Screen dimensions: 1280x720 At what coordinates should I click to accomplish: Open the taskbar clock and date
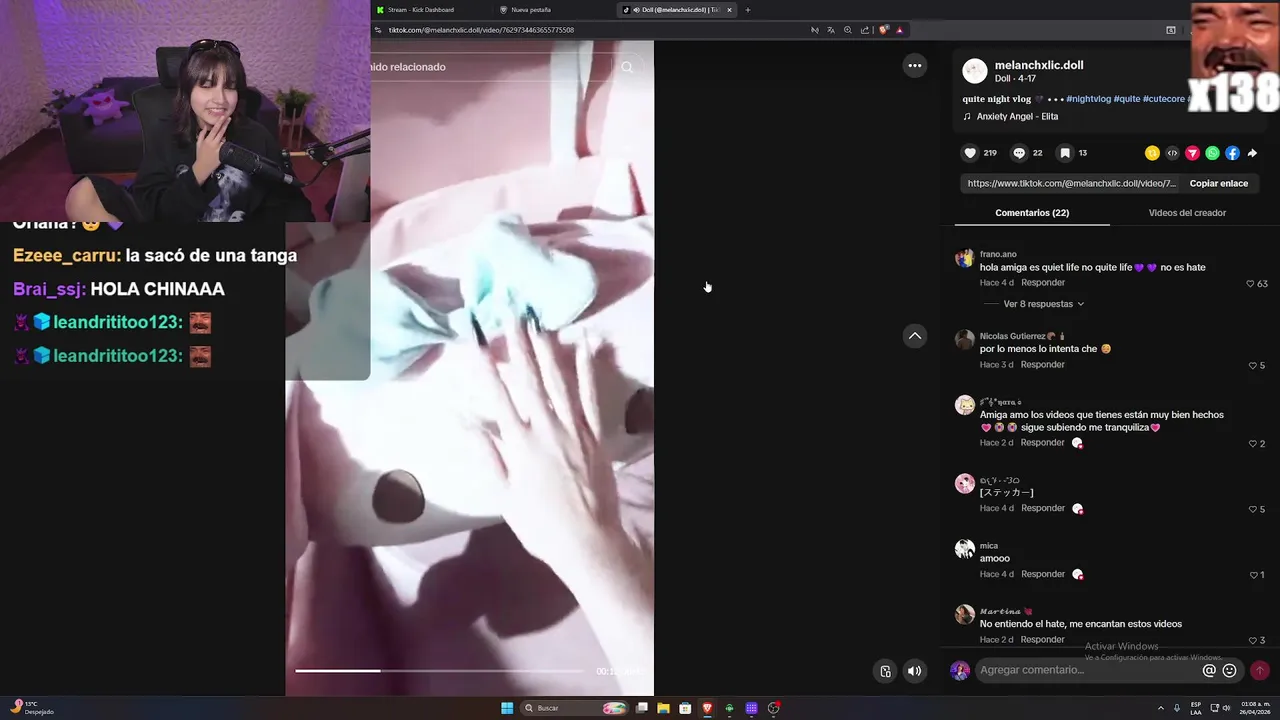(1254, 708)
